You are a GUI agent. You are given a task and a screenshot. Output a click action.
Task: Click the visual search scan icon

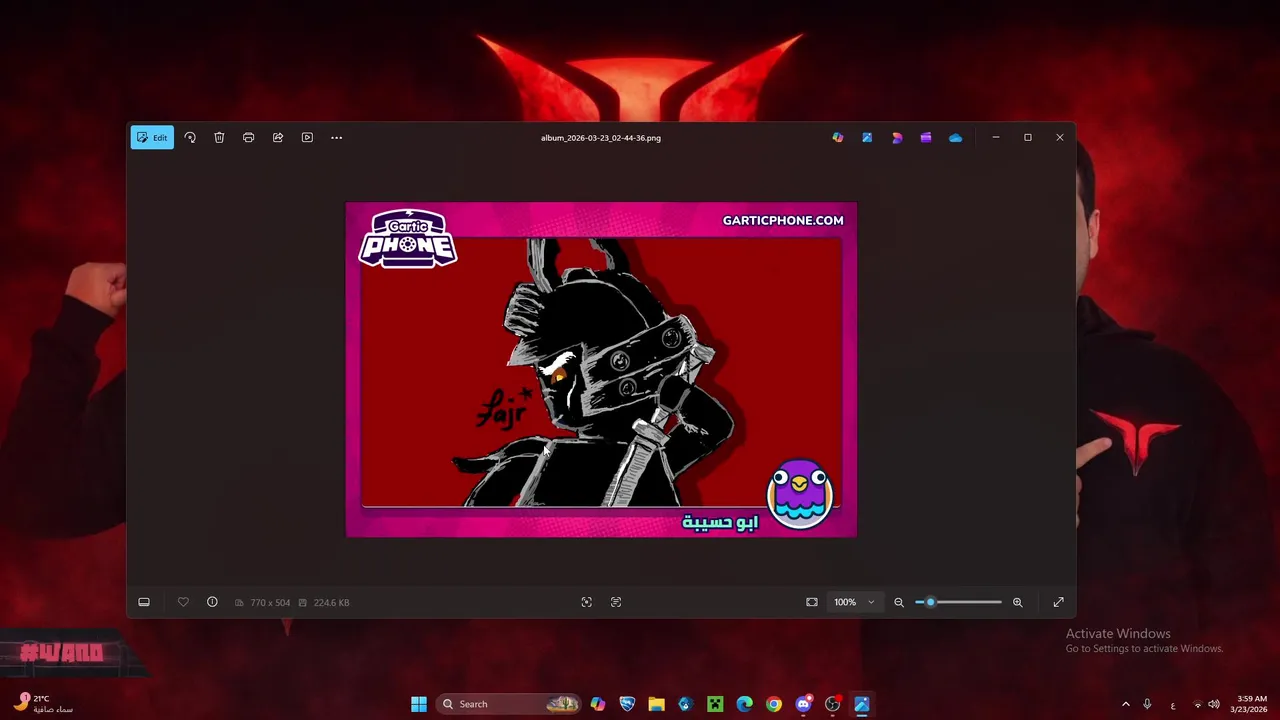click(x=587, y=602)
